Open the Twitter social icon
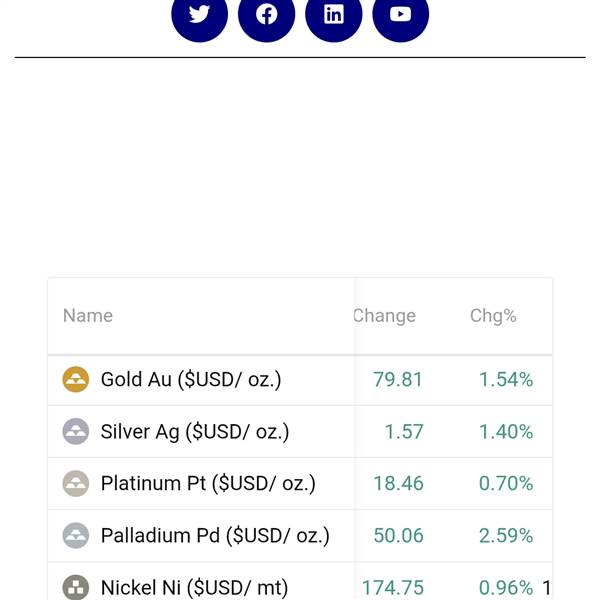 tap(200, 14)
